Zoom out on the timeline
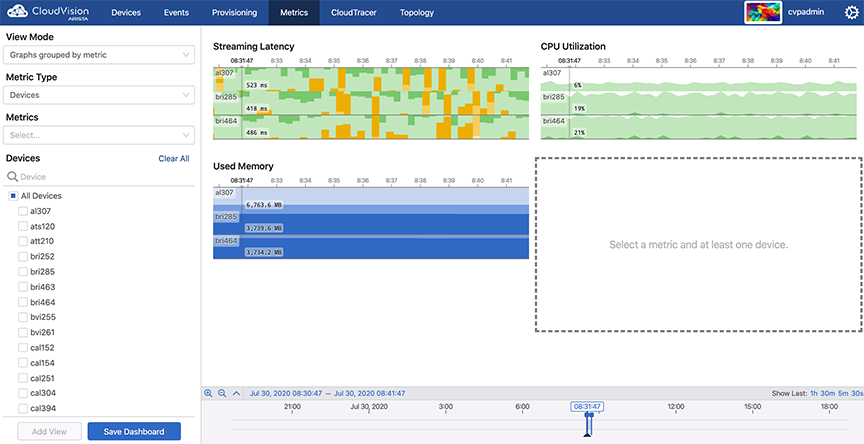 [x=222, y=393]
